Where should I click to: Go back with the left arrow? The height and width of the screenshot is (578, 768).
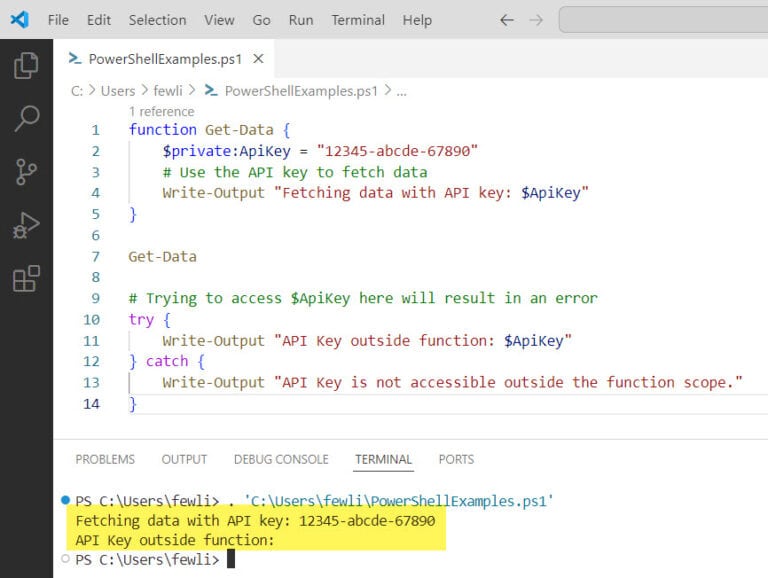tap(507, 20)
